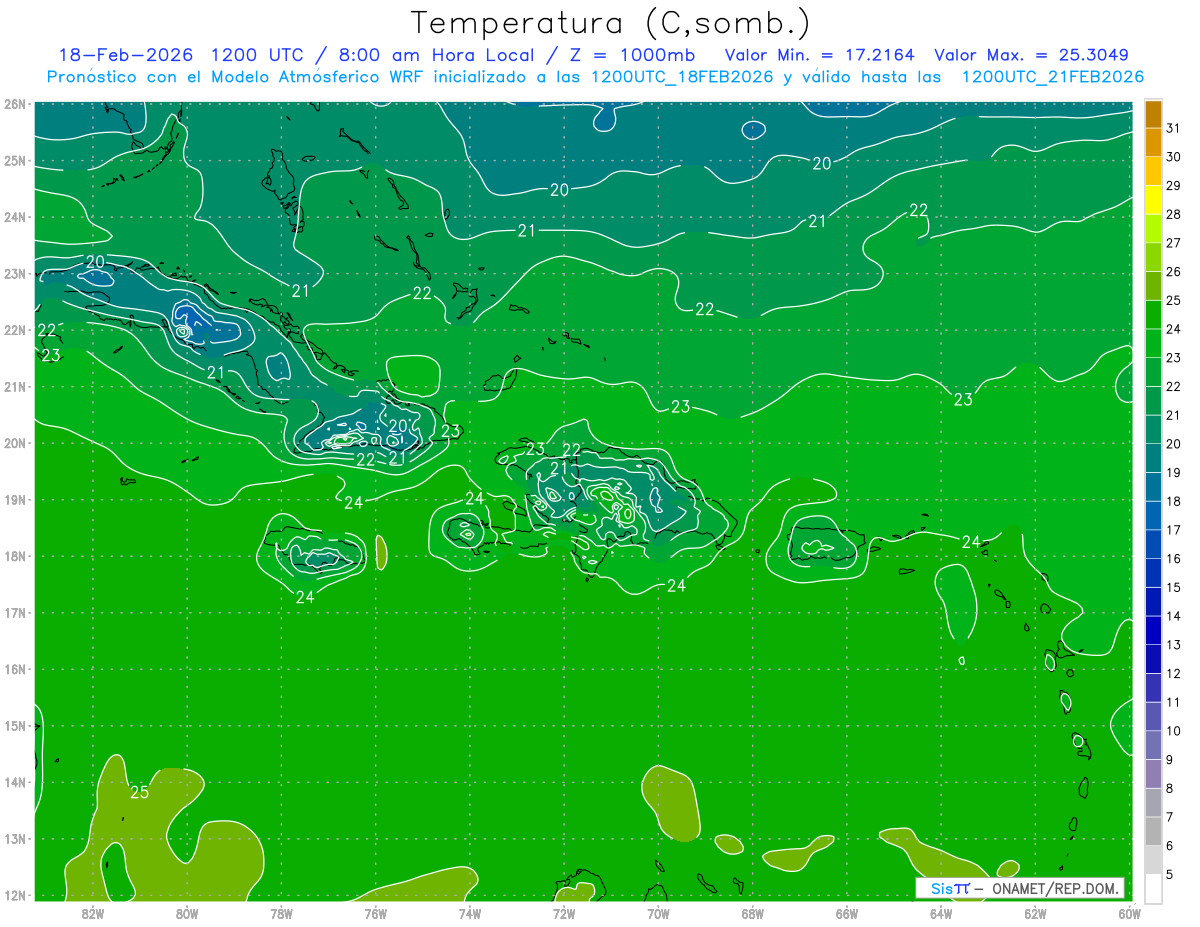Click valid-until time '1200UTC_21FEB2026'
Image resolution: width=1200 pixels, height=927 pixels.
click(1052, 77)
